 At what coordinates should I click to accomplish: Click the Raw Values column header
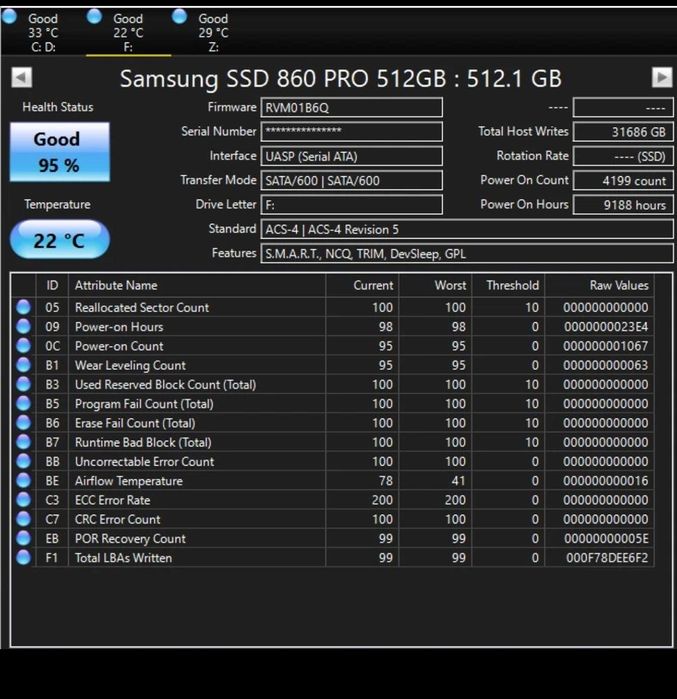tap(599, 285)
